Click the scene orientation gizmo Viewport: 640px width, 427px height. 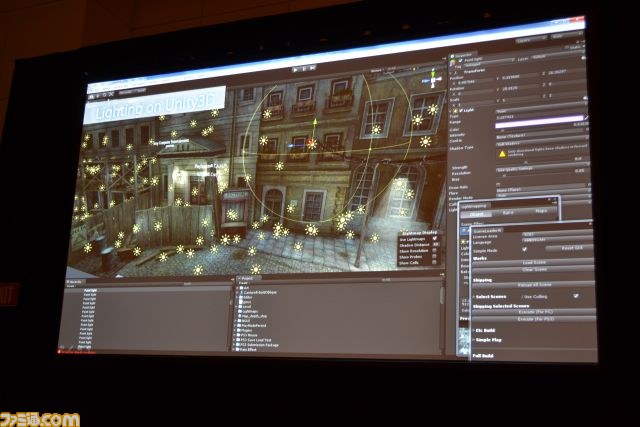tap(433, 80)
